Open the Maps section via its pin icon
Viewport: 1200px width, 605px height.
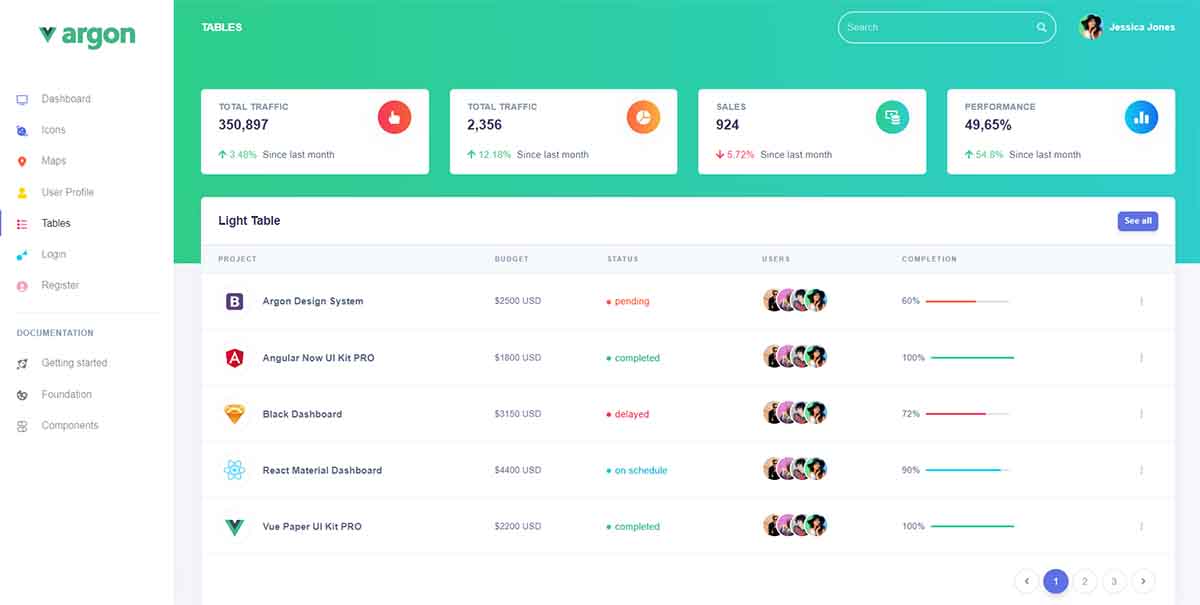click(x=23, y=161)
